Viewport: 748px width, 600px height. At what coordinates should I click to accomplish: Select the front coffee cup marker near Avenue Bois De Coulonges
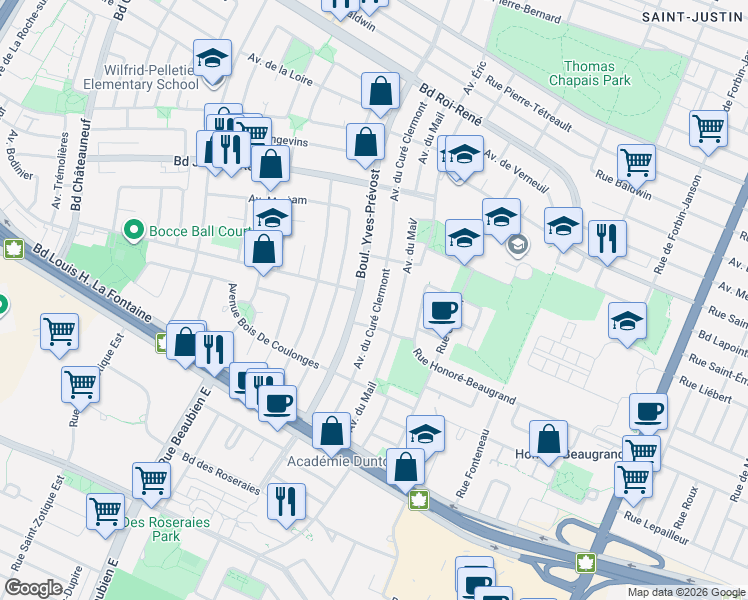click(277, 405)
